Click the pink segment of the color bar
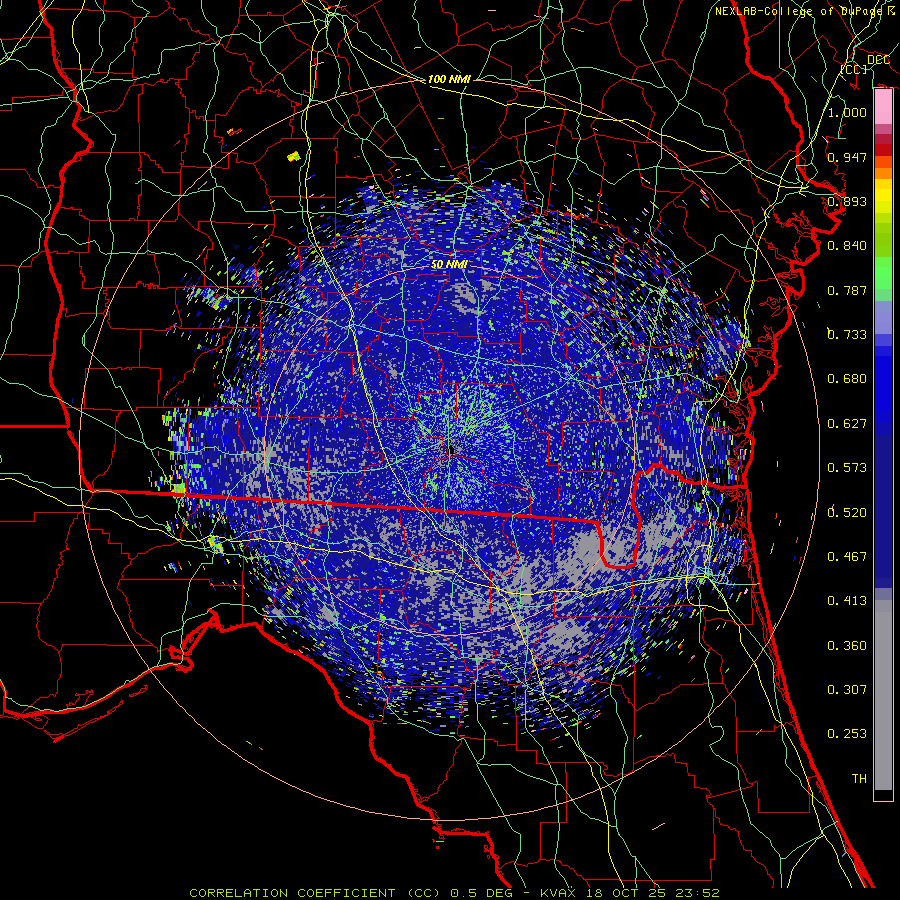This screenshot has height=900, width=900. pyautogui.click(x=883, y=107)
